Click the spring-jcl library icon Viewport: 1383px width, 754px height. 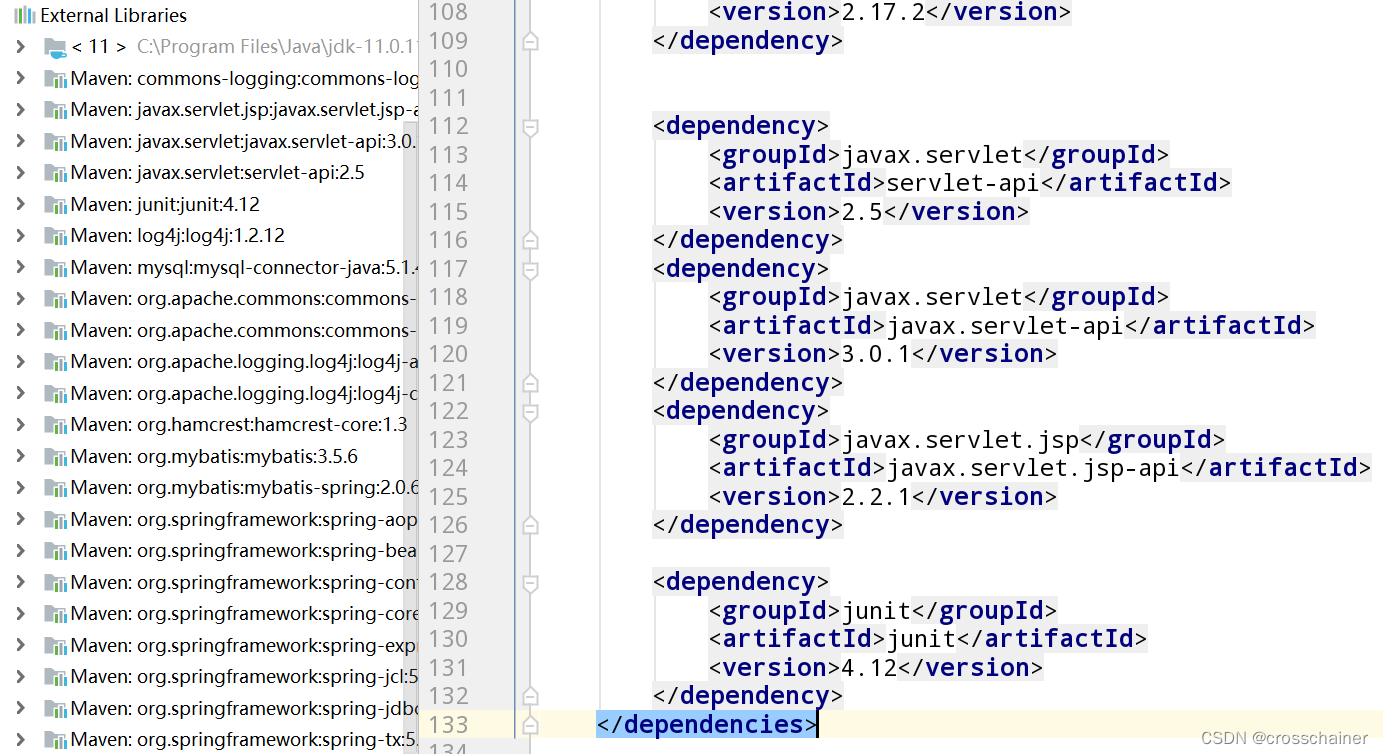(55, 677)
